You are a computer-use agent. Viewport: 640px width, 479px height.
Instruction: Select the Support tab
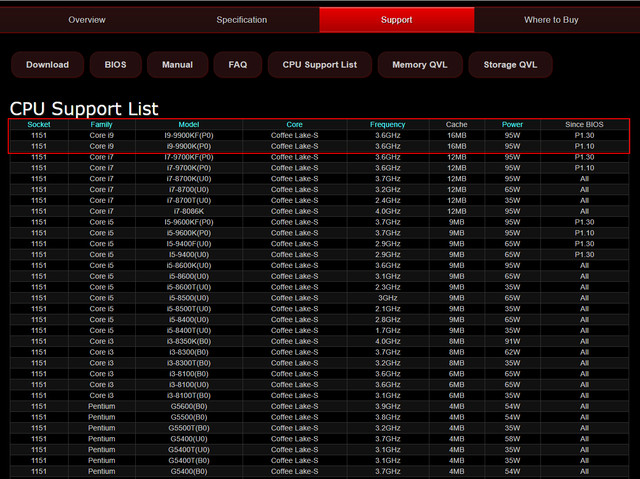coord(397,20)
